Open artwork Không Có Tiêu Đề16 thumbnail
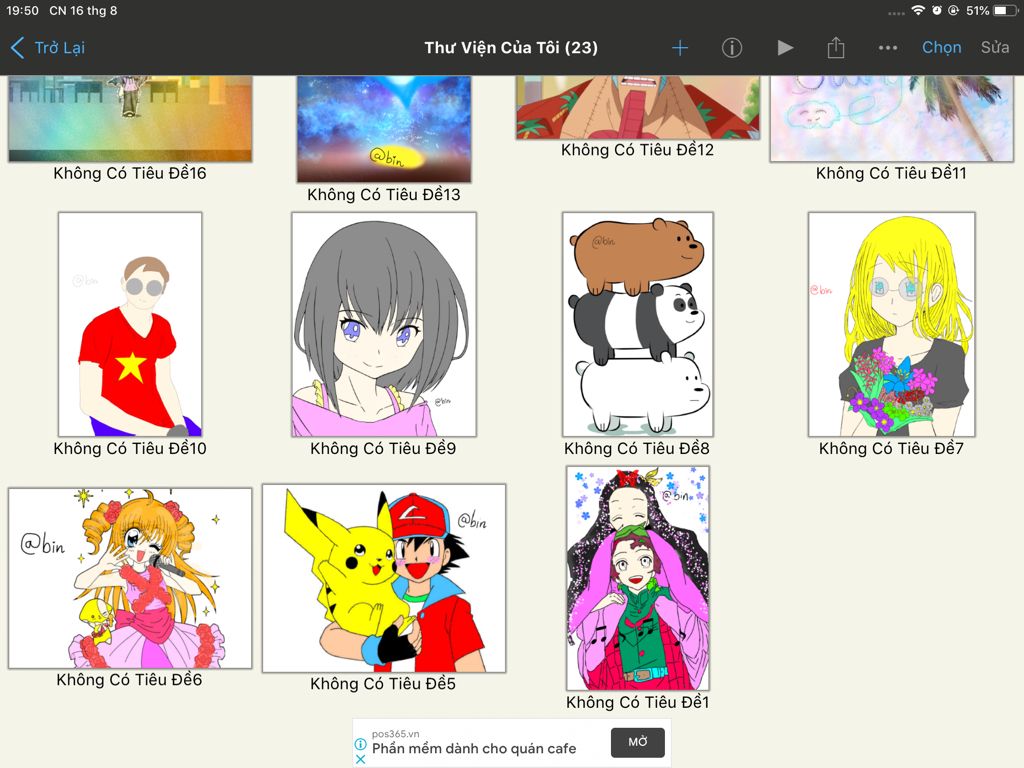1024x768 pixels. tap(130, 118)
